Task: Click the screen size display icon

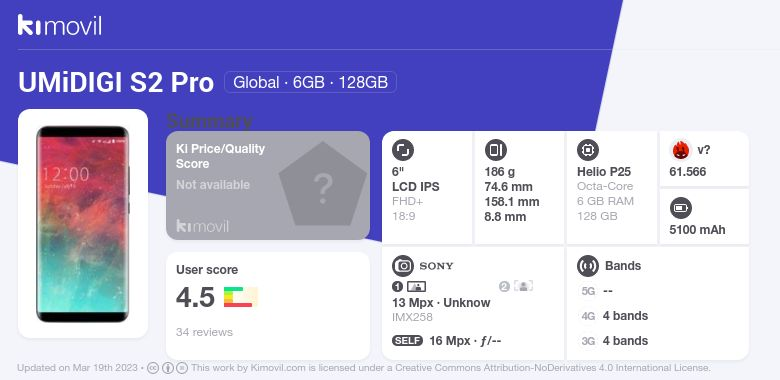Action: tap(403, 150)
